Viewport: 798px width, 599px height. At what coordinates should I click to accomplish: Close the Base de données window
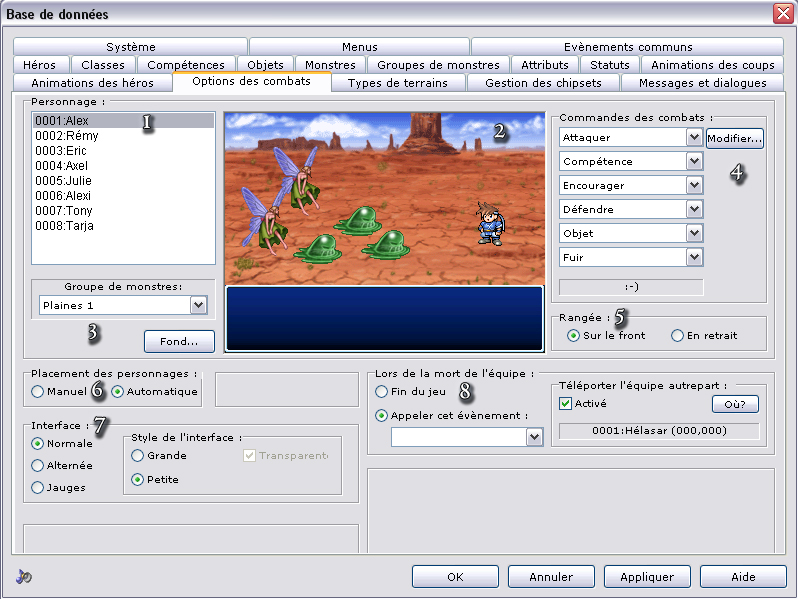click(782, 14)
